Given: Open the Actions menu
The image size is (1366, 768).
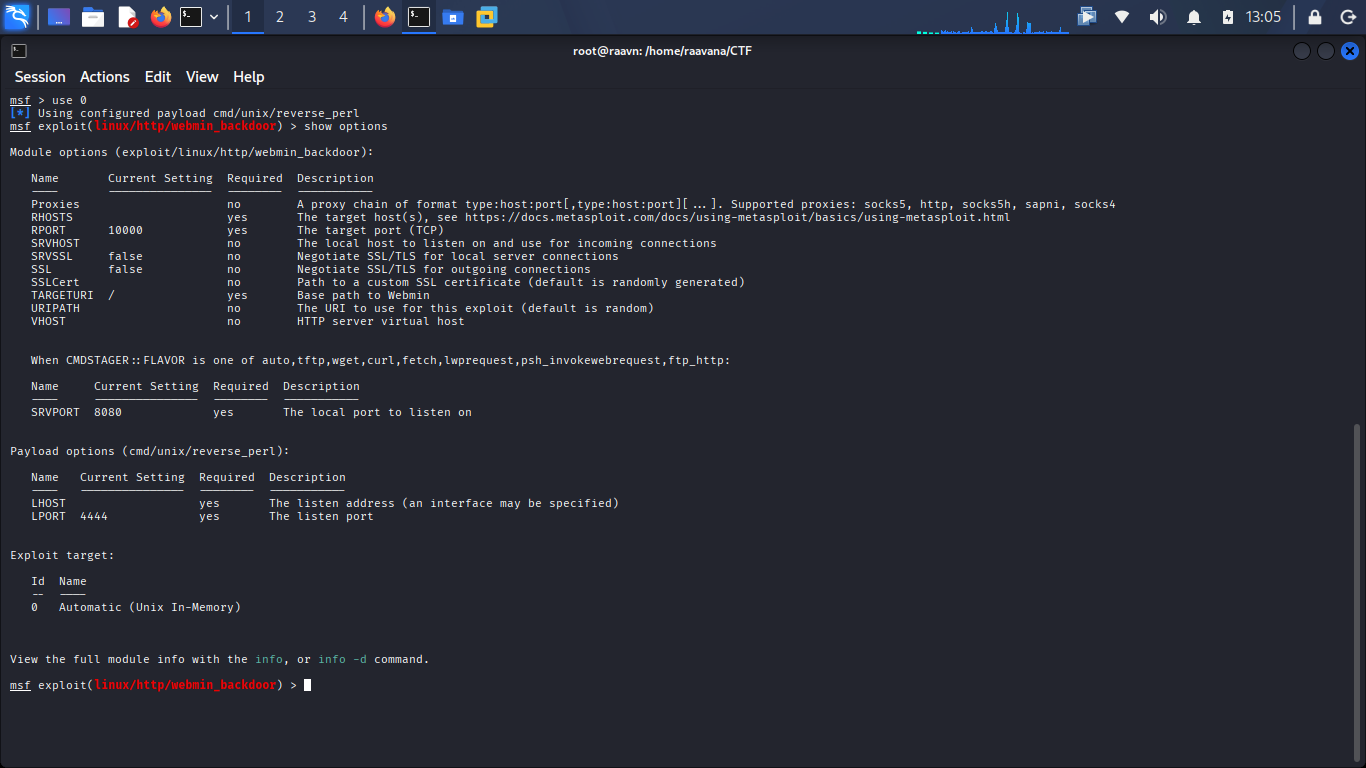Looking at the screenshot, I should click(105, 77).
